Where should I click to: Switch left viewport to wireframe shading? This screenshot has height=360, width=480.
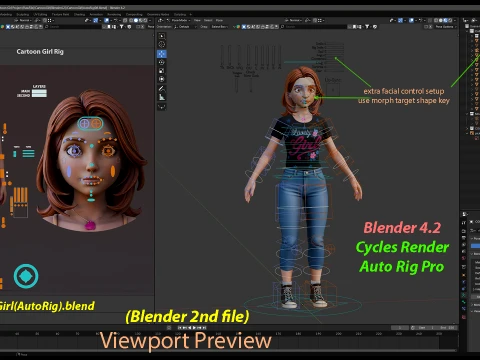pyautogui.click(x=131, y=20)
